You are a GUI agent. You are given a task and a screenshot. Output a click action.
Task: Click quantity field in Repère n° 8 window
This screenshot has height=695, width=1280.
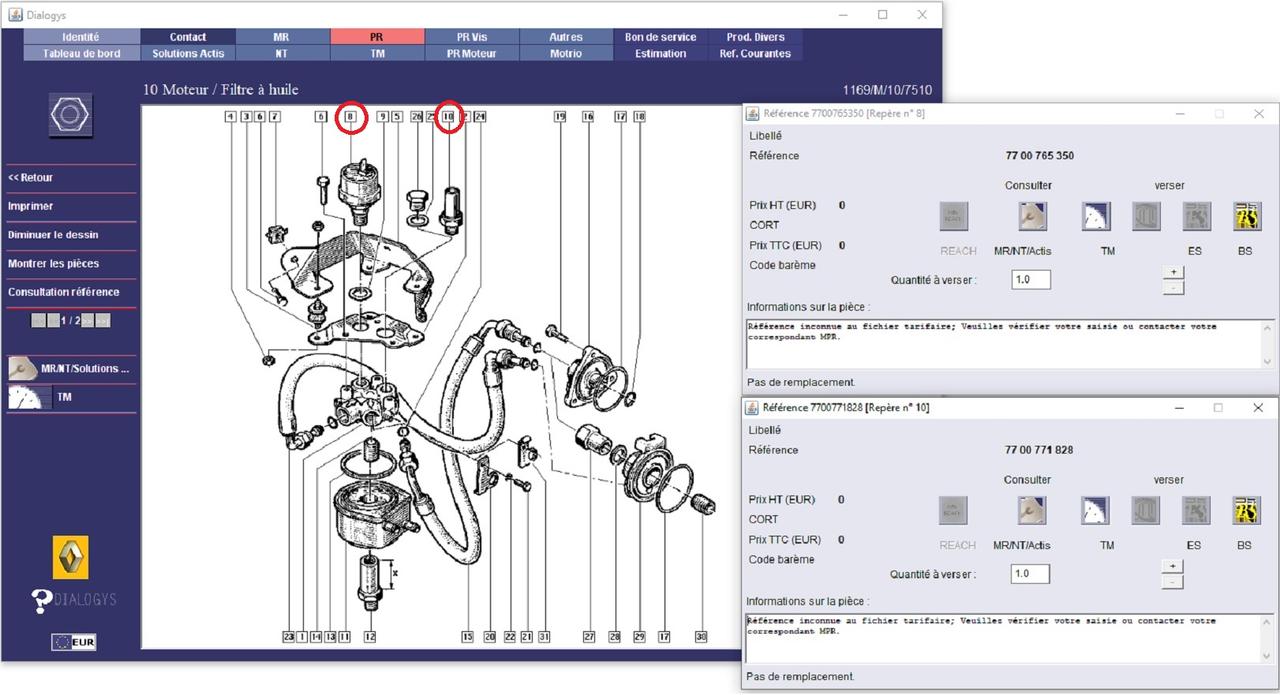pos(1030,280)
